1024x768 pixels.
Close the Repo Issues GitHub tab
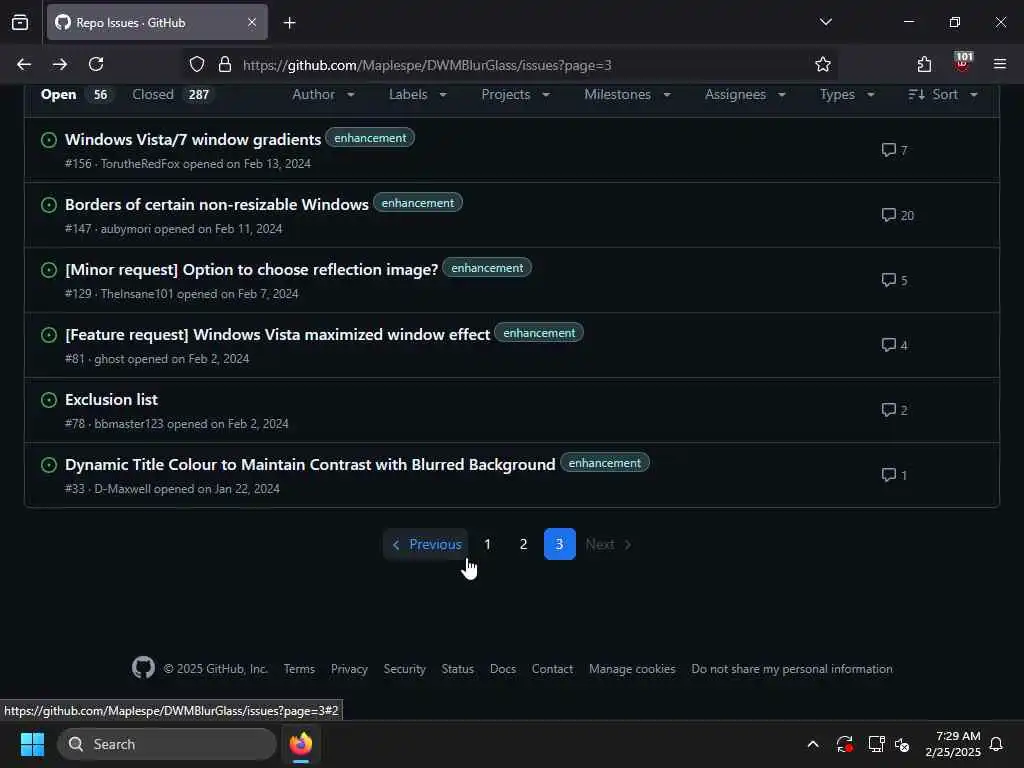click(252, 23)
